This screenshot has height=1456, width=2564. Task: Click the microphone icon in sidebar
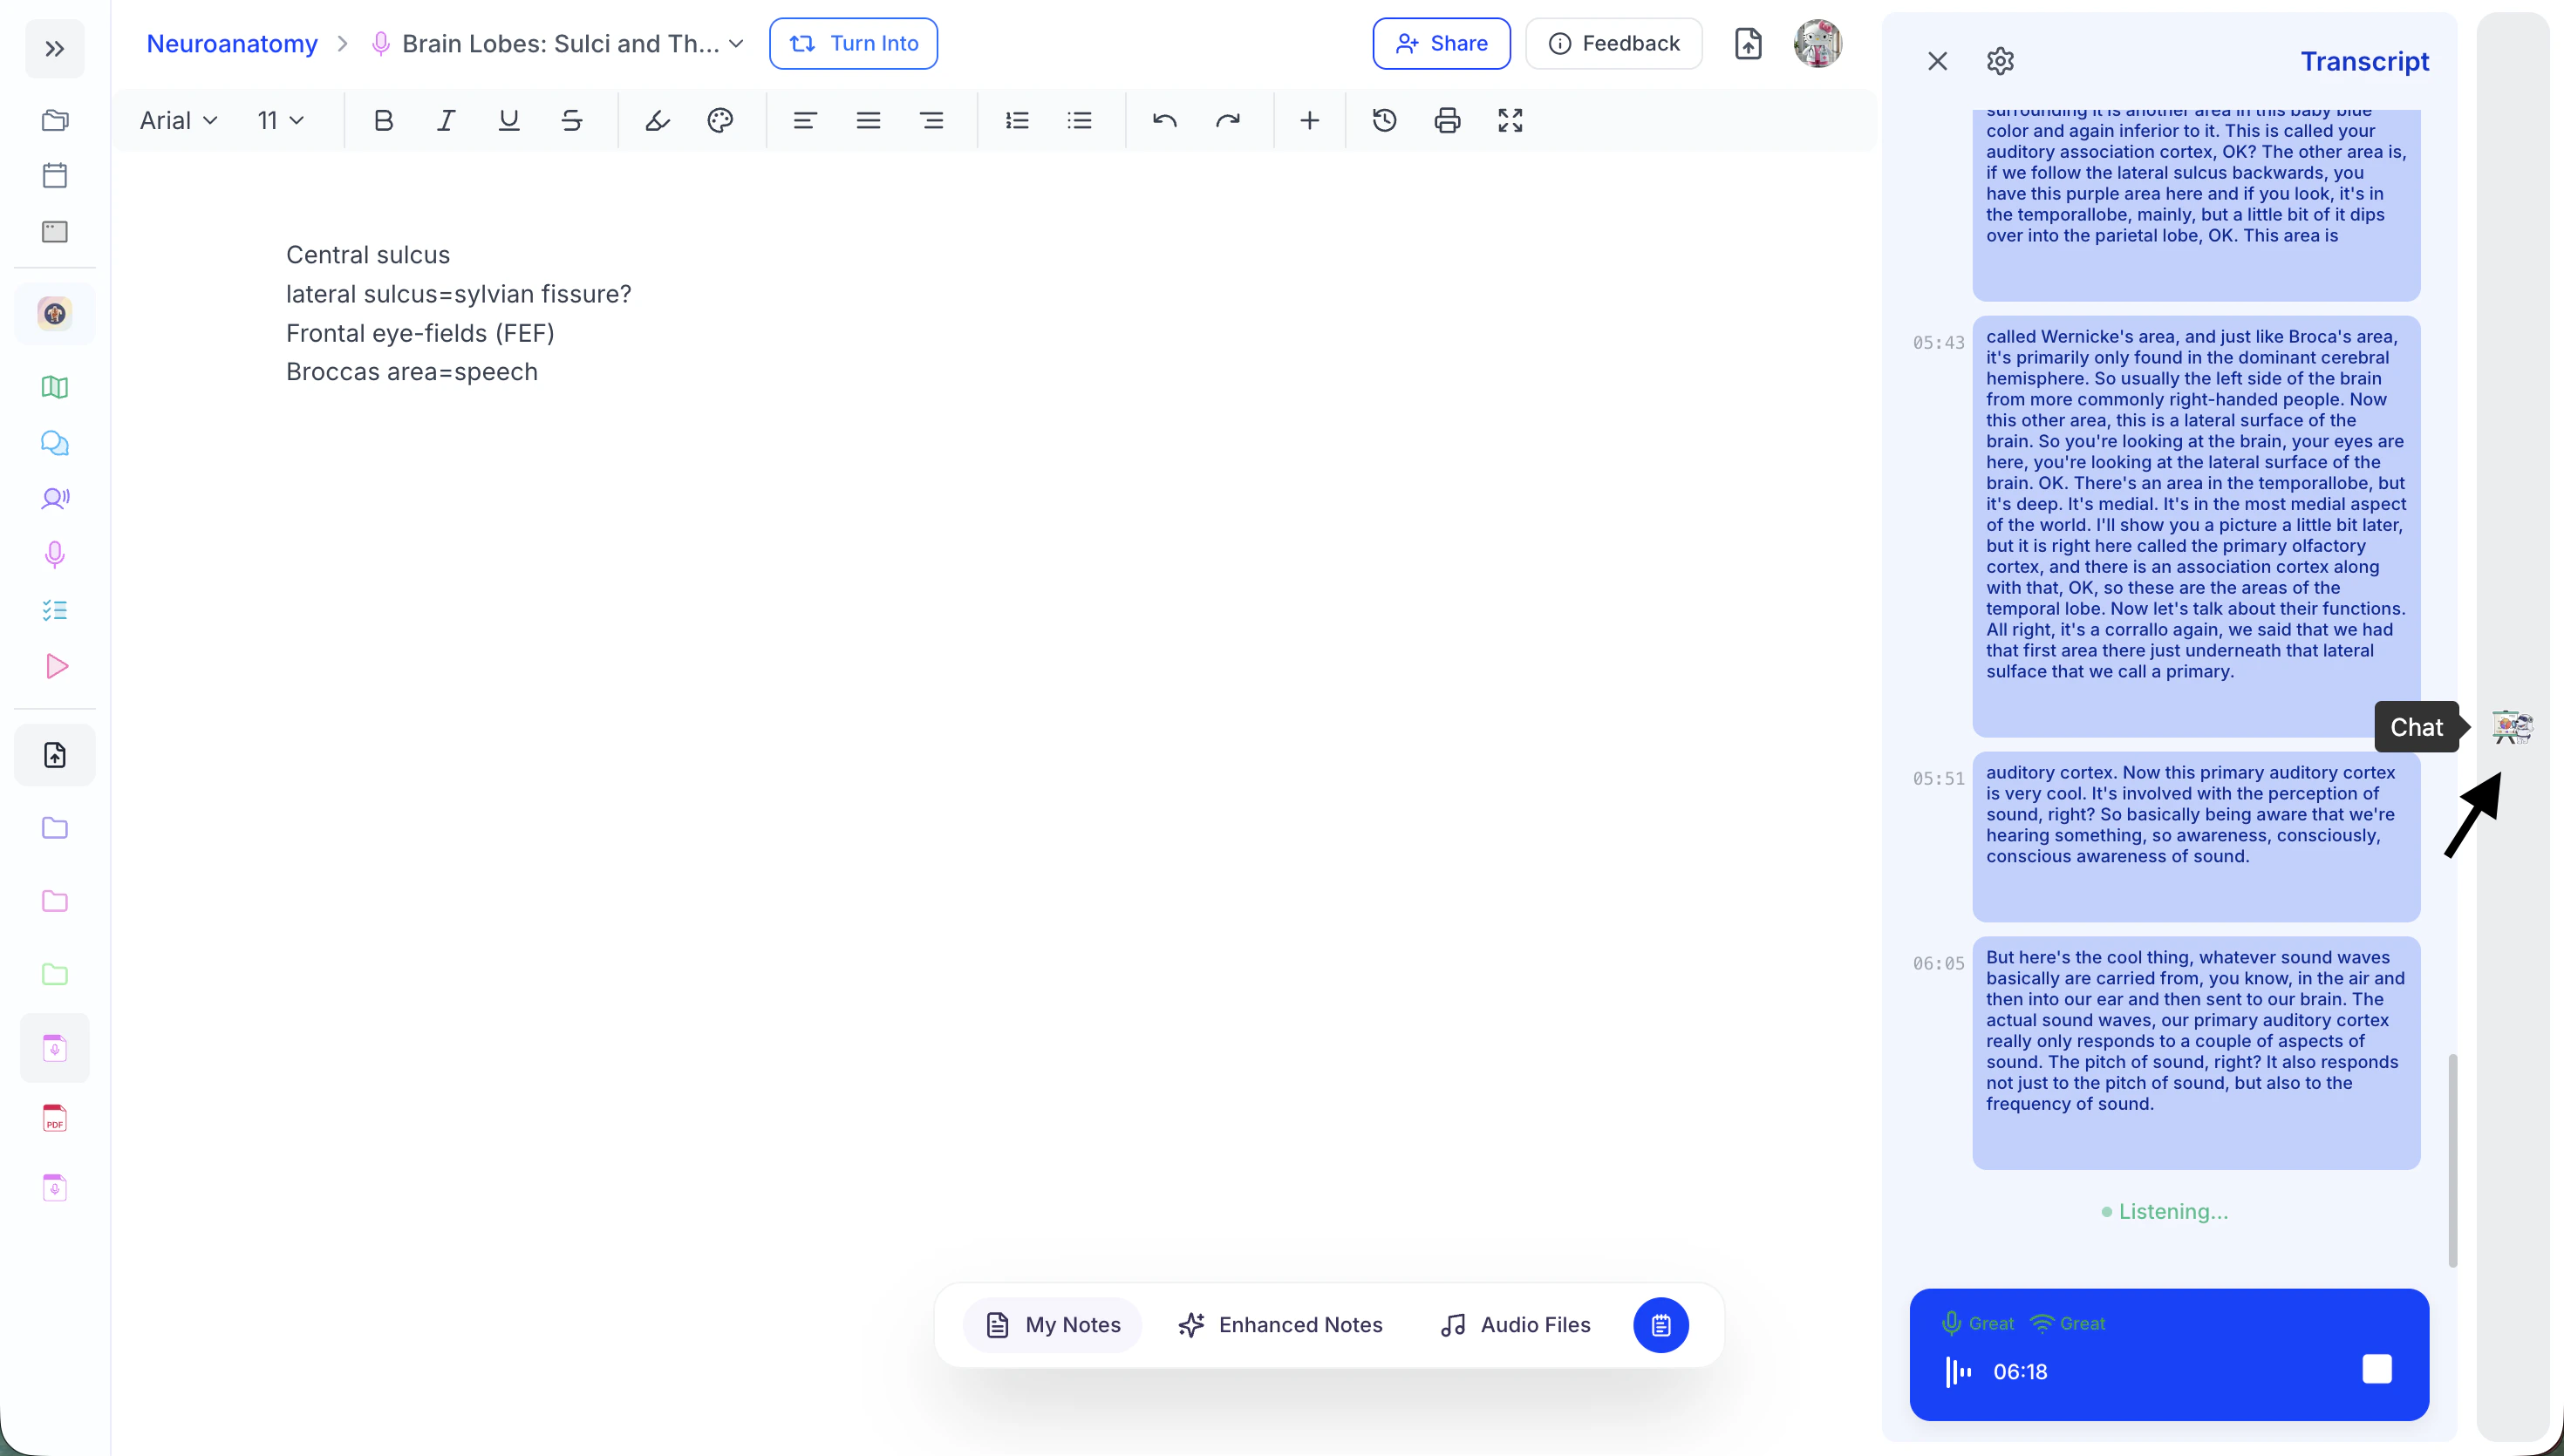[x=55, y=555]
